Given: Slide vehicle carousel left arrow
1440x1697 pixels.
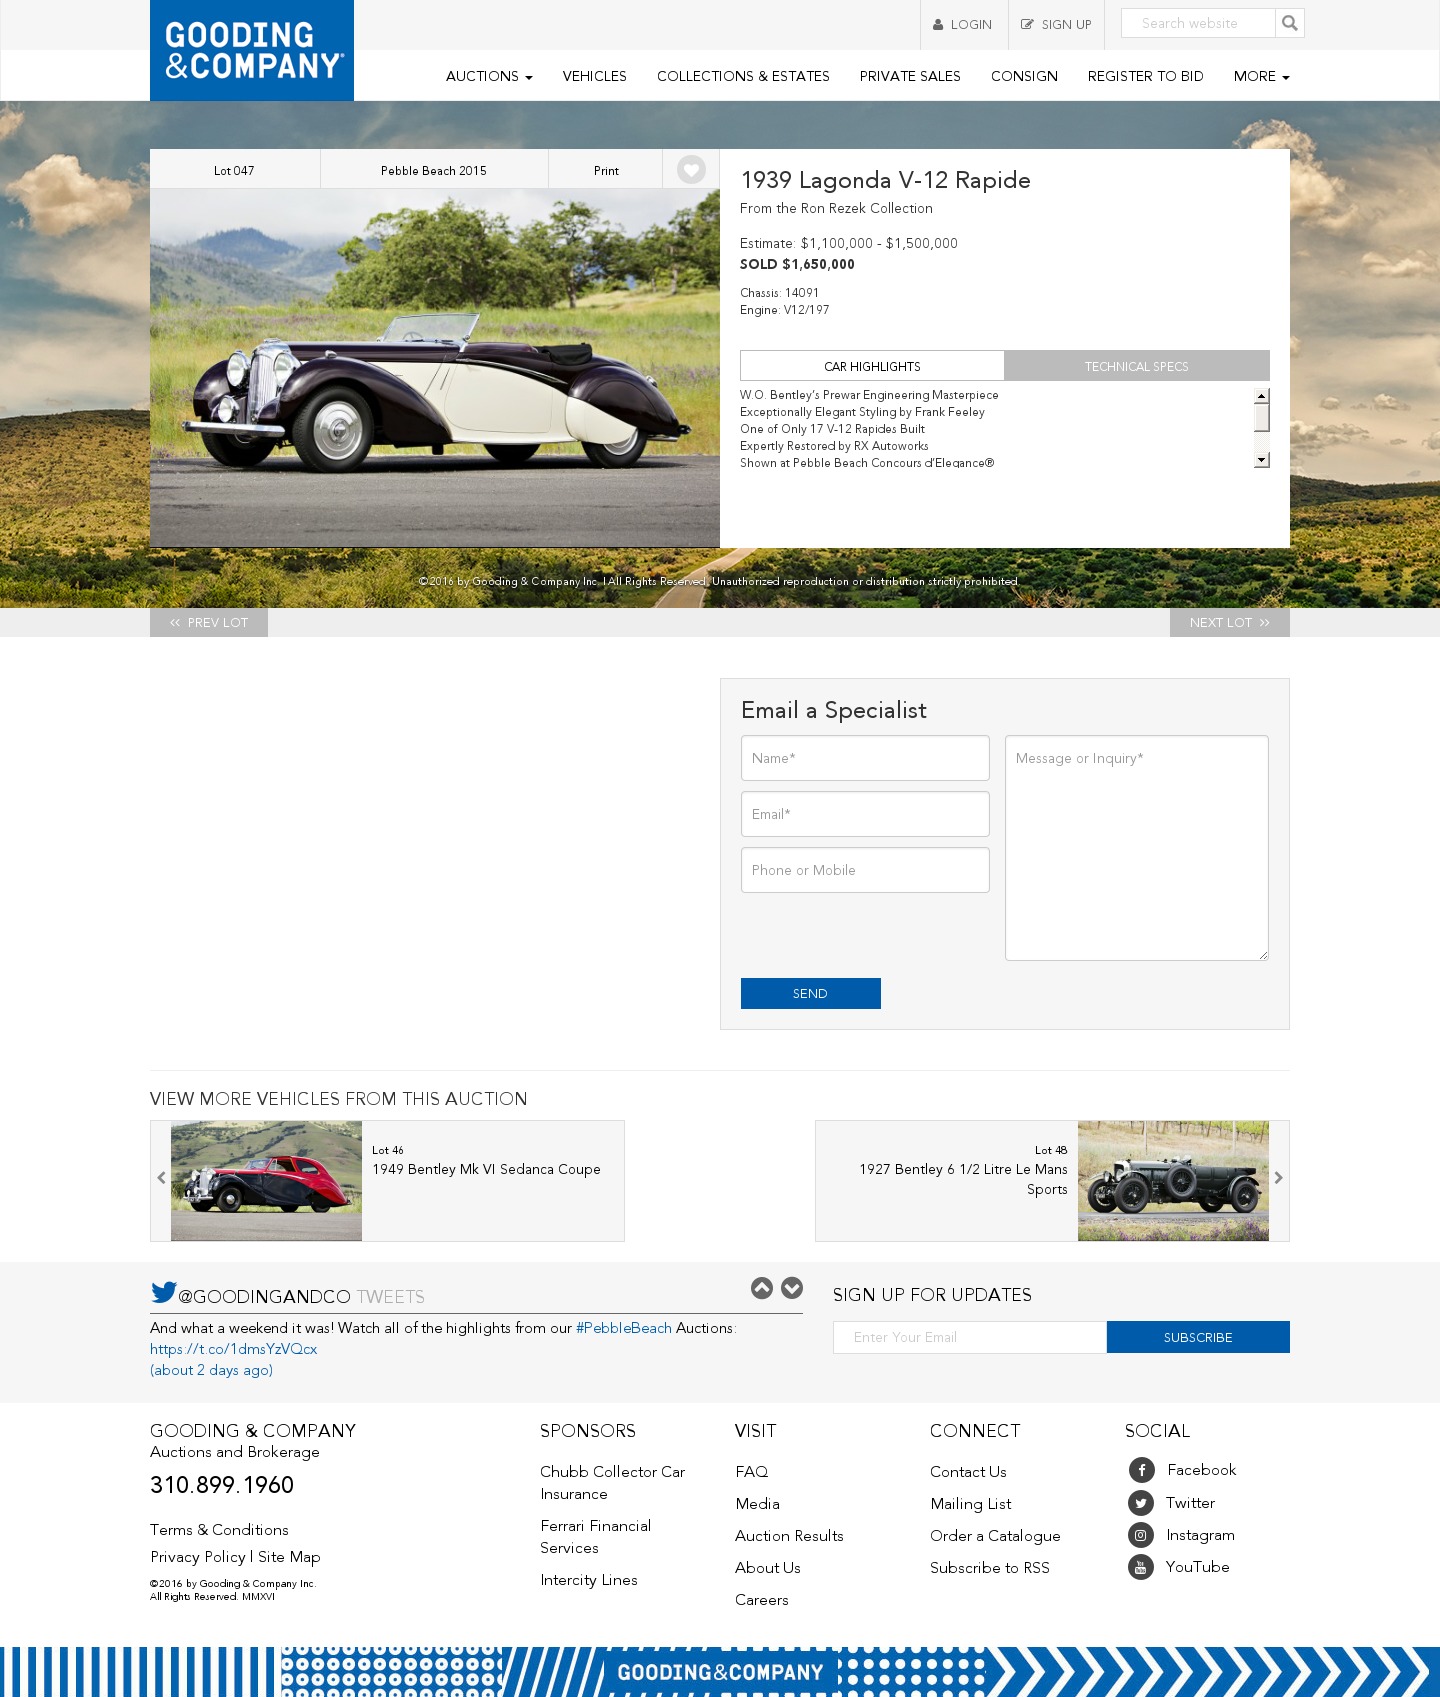Looking at the screenshot, I should (161, 1178).
